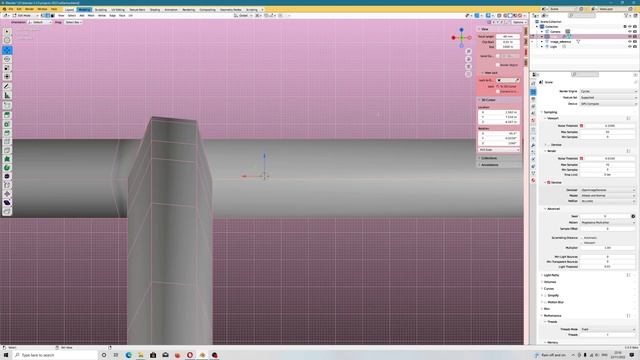Screen dimensions: 640x360
Task: Open the Device GPU Compute dropdown
Action: coord(608,104)
